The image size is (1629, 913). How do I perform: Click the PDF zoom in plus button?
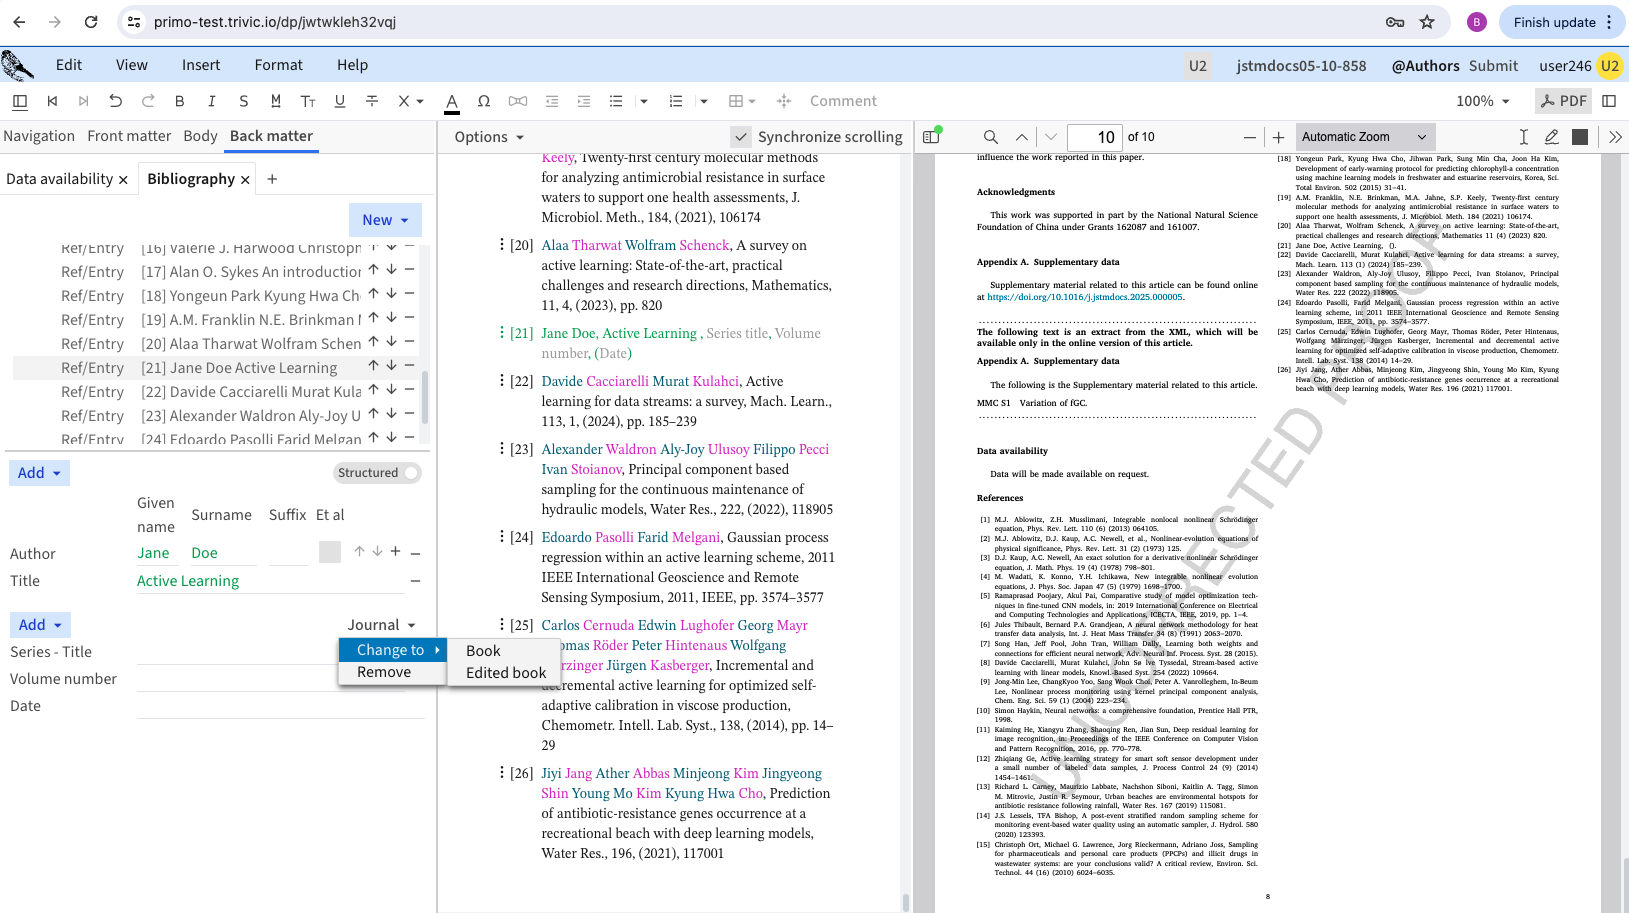tap(1278, 137)
